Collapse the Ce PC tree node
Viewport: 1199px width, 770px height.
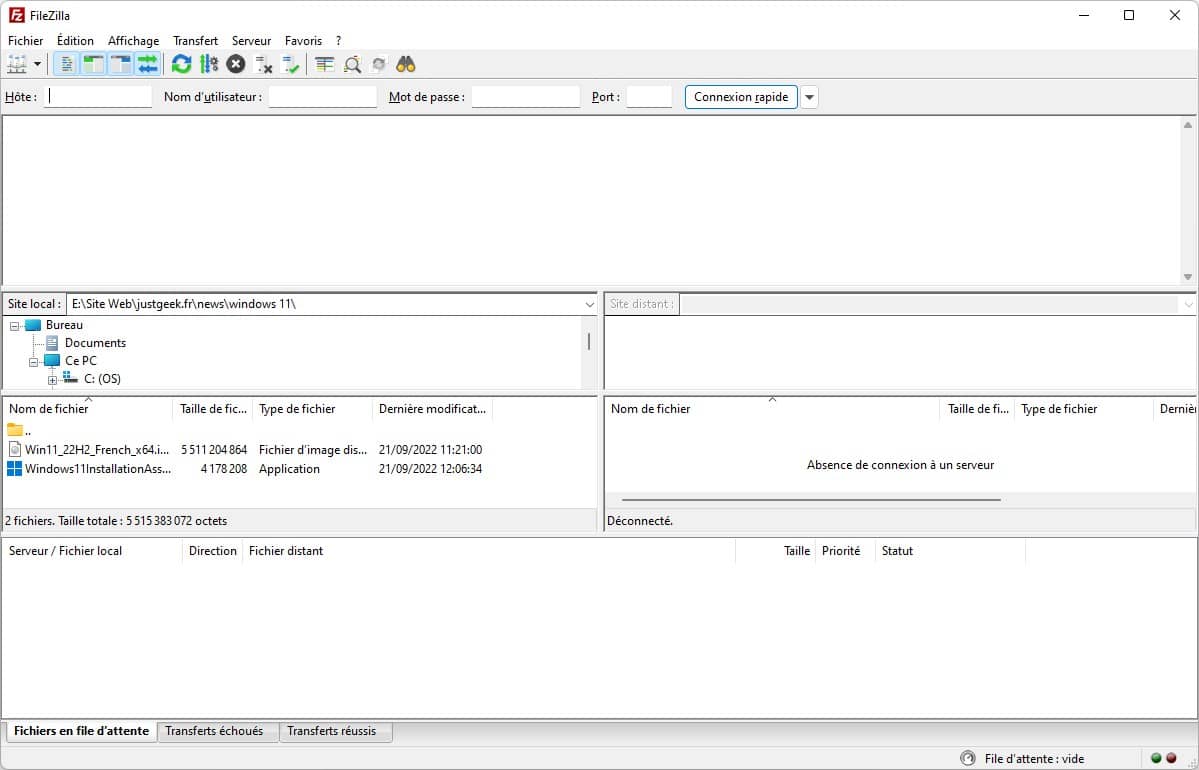coord(34,362)
